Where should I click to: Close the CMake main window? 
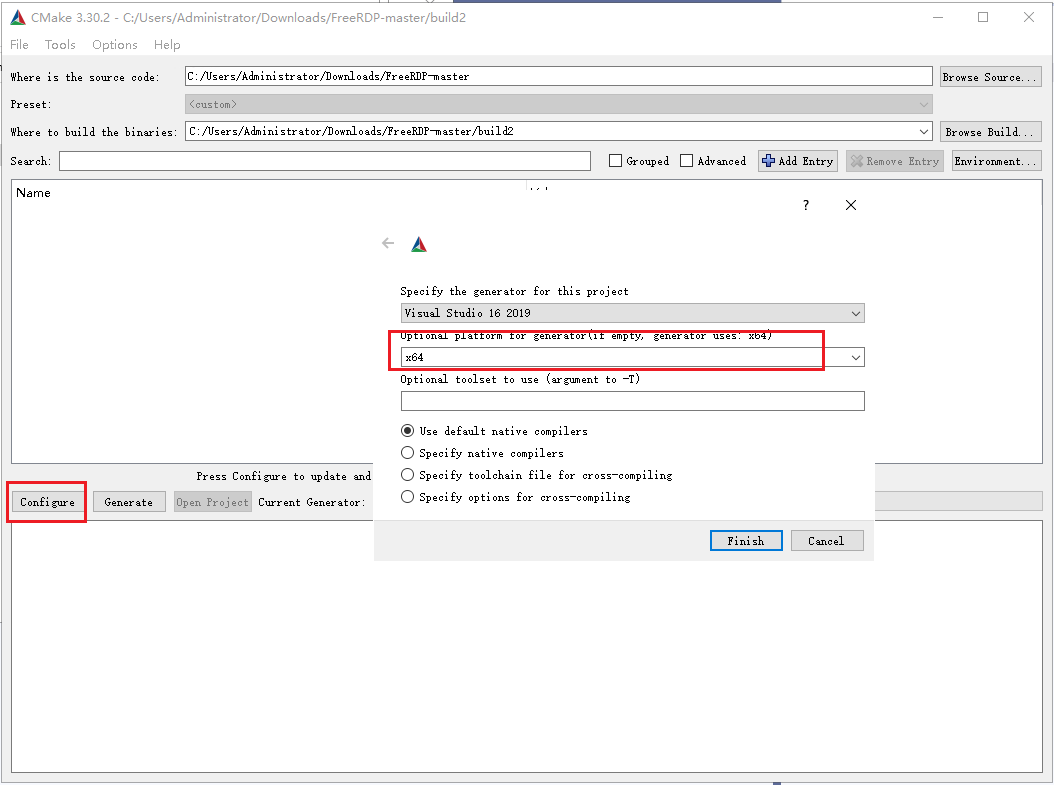pos(1028,17)
